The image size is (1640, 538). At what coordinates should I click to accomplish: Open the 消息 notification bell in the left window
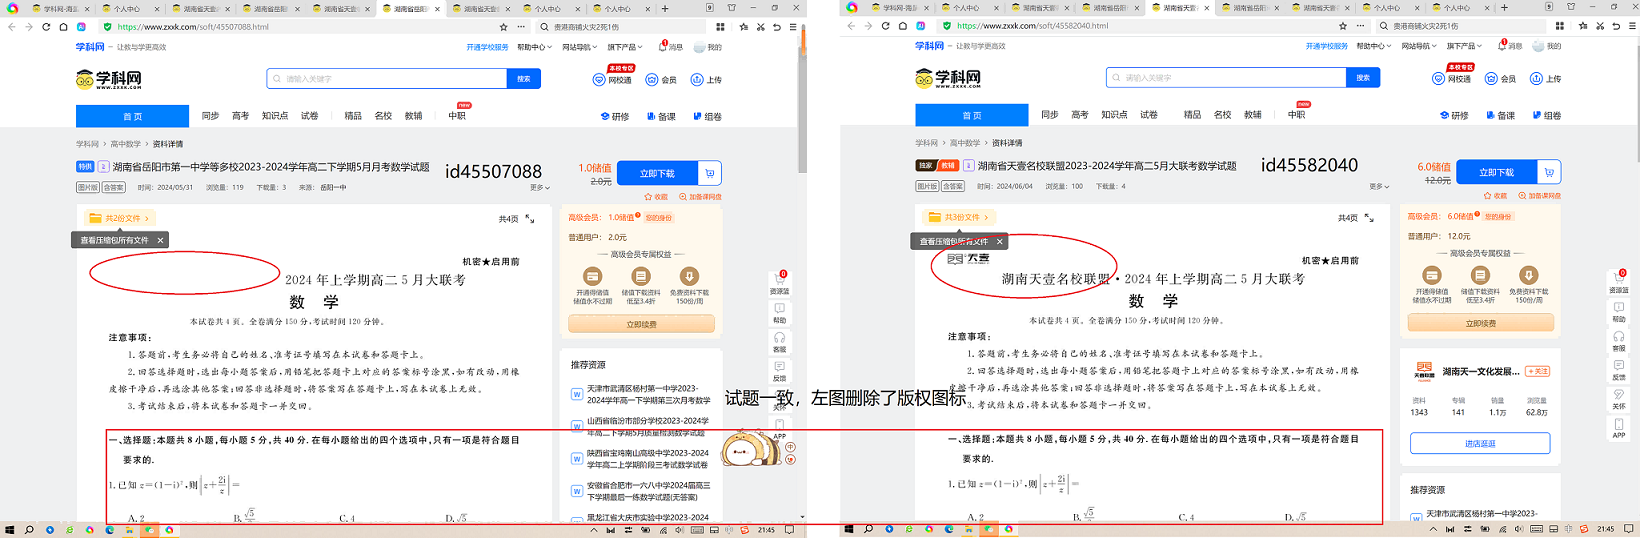point(670,47)
